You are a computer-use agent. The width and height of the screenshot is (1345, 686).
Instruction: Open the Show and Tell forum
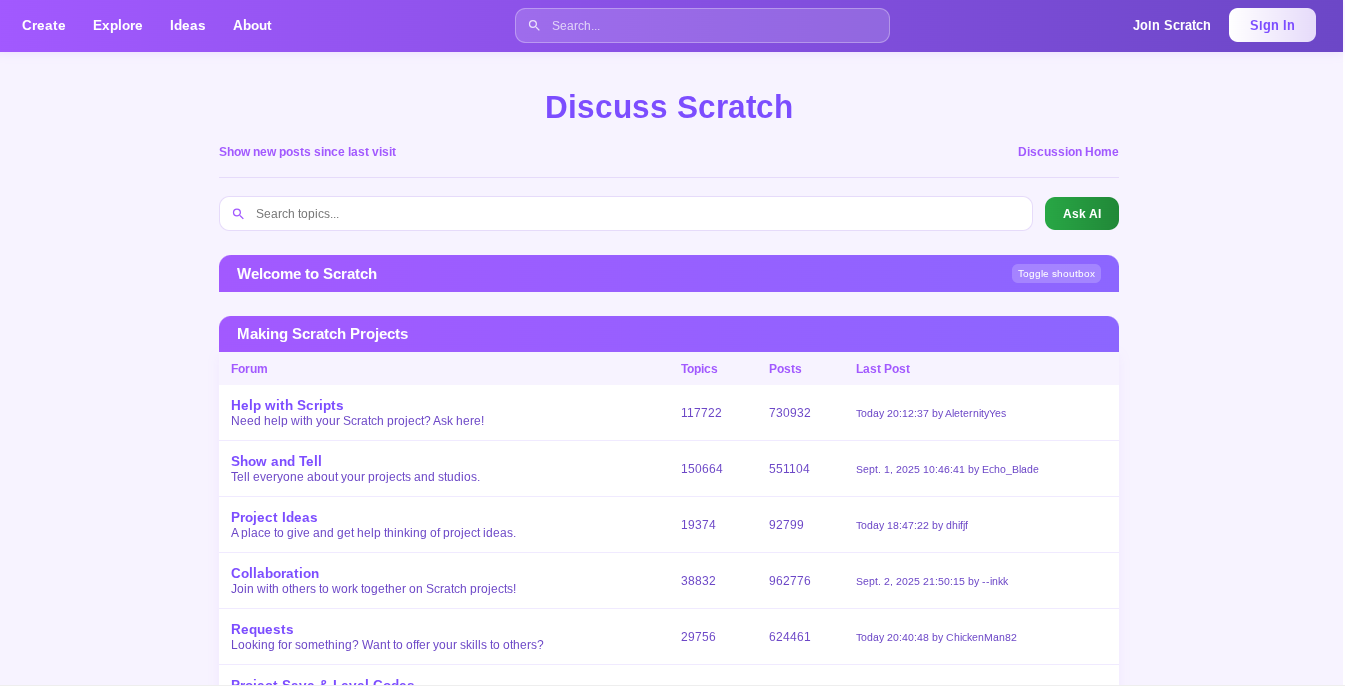coord(276,461)
